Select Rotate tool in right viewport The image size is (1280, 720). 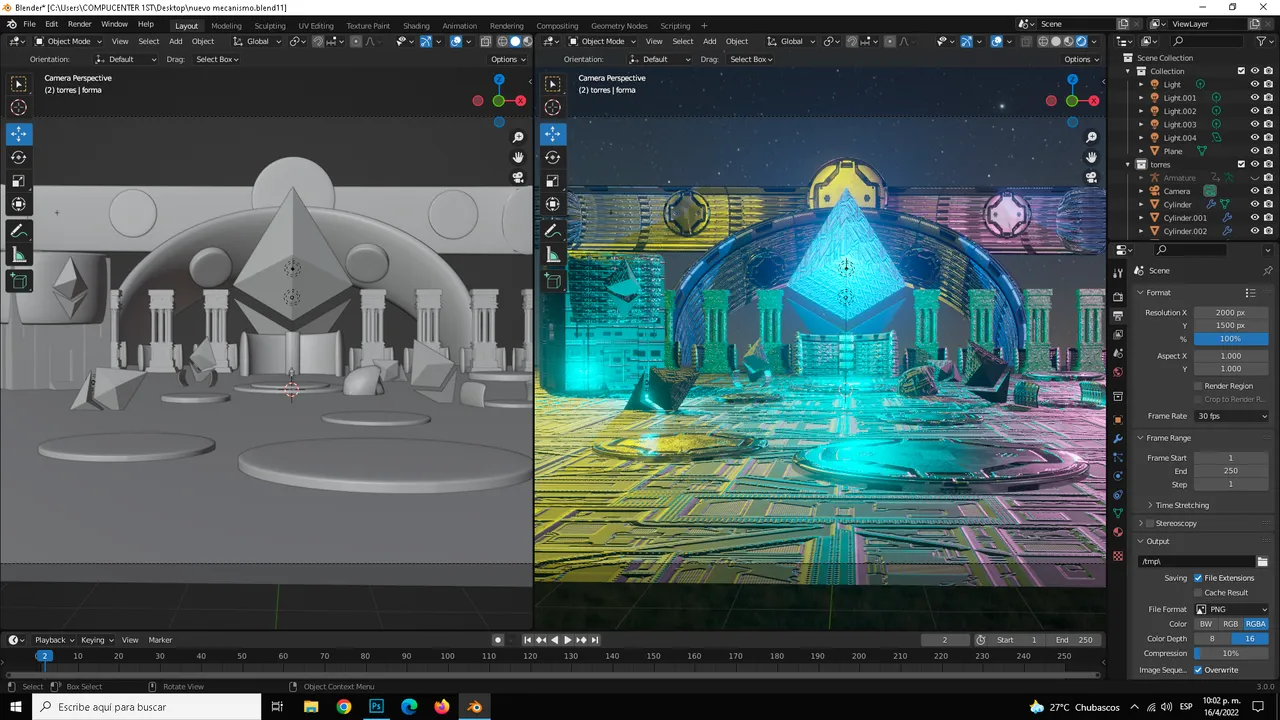click(x=553, y=157)
